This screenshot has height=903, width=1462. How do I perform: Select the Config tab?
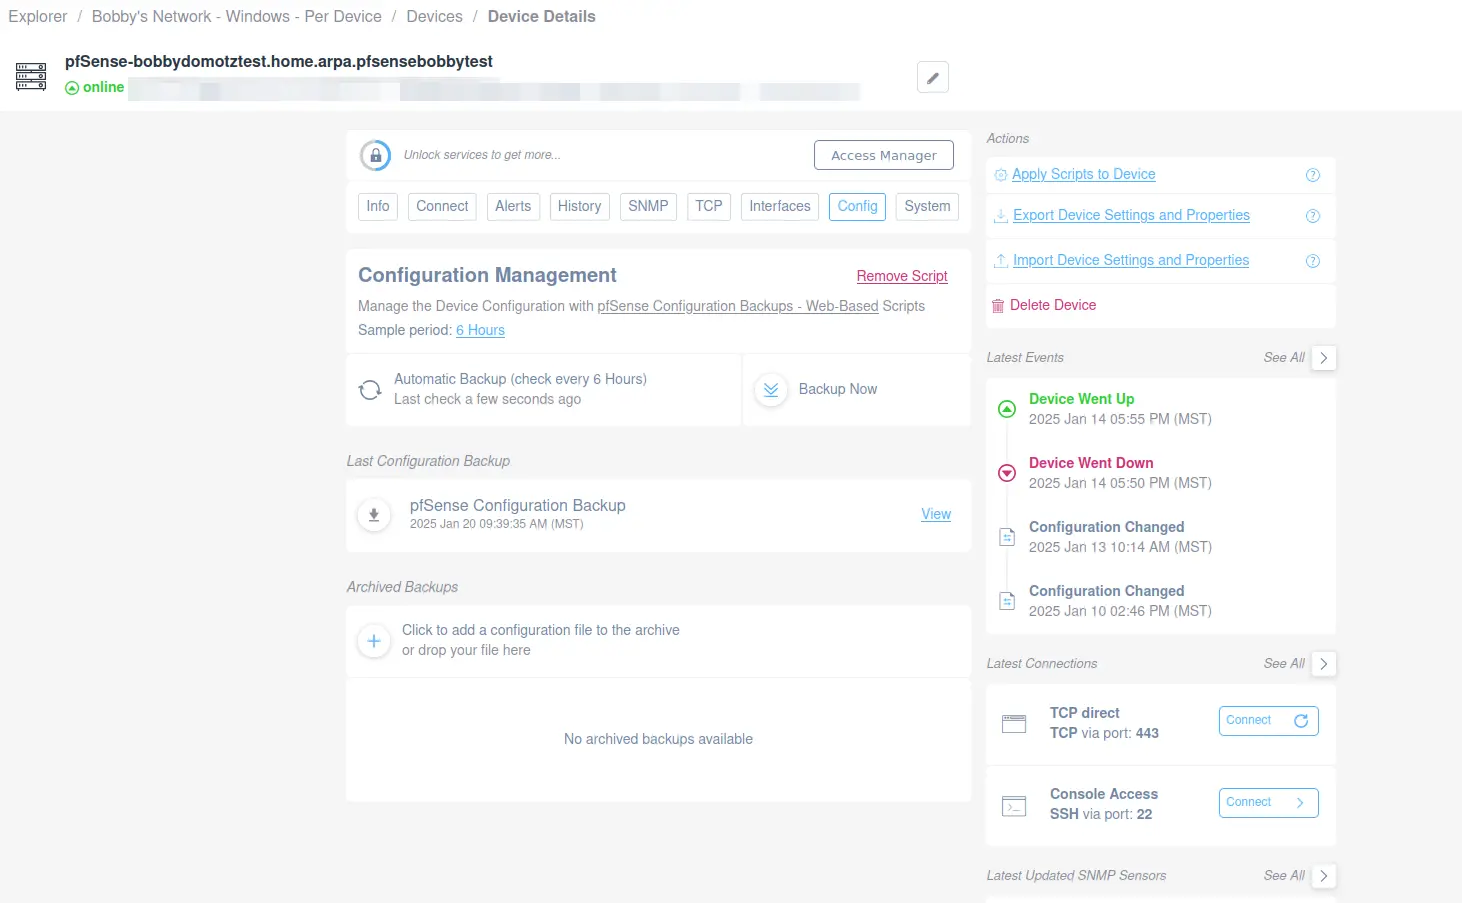tap(857, 206)
